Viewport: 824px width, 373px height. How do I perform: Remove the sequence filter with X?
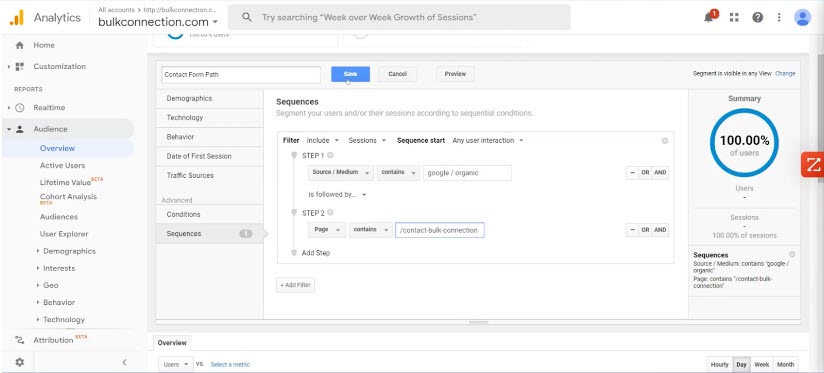[x=665, y=141]
